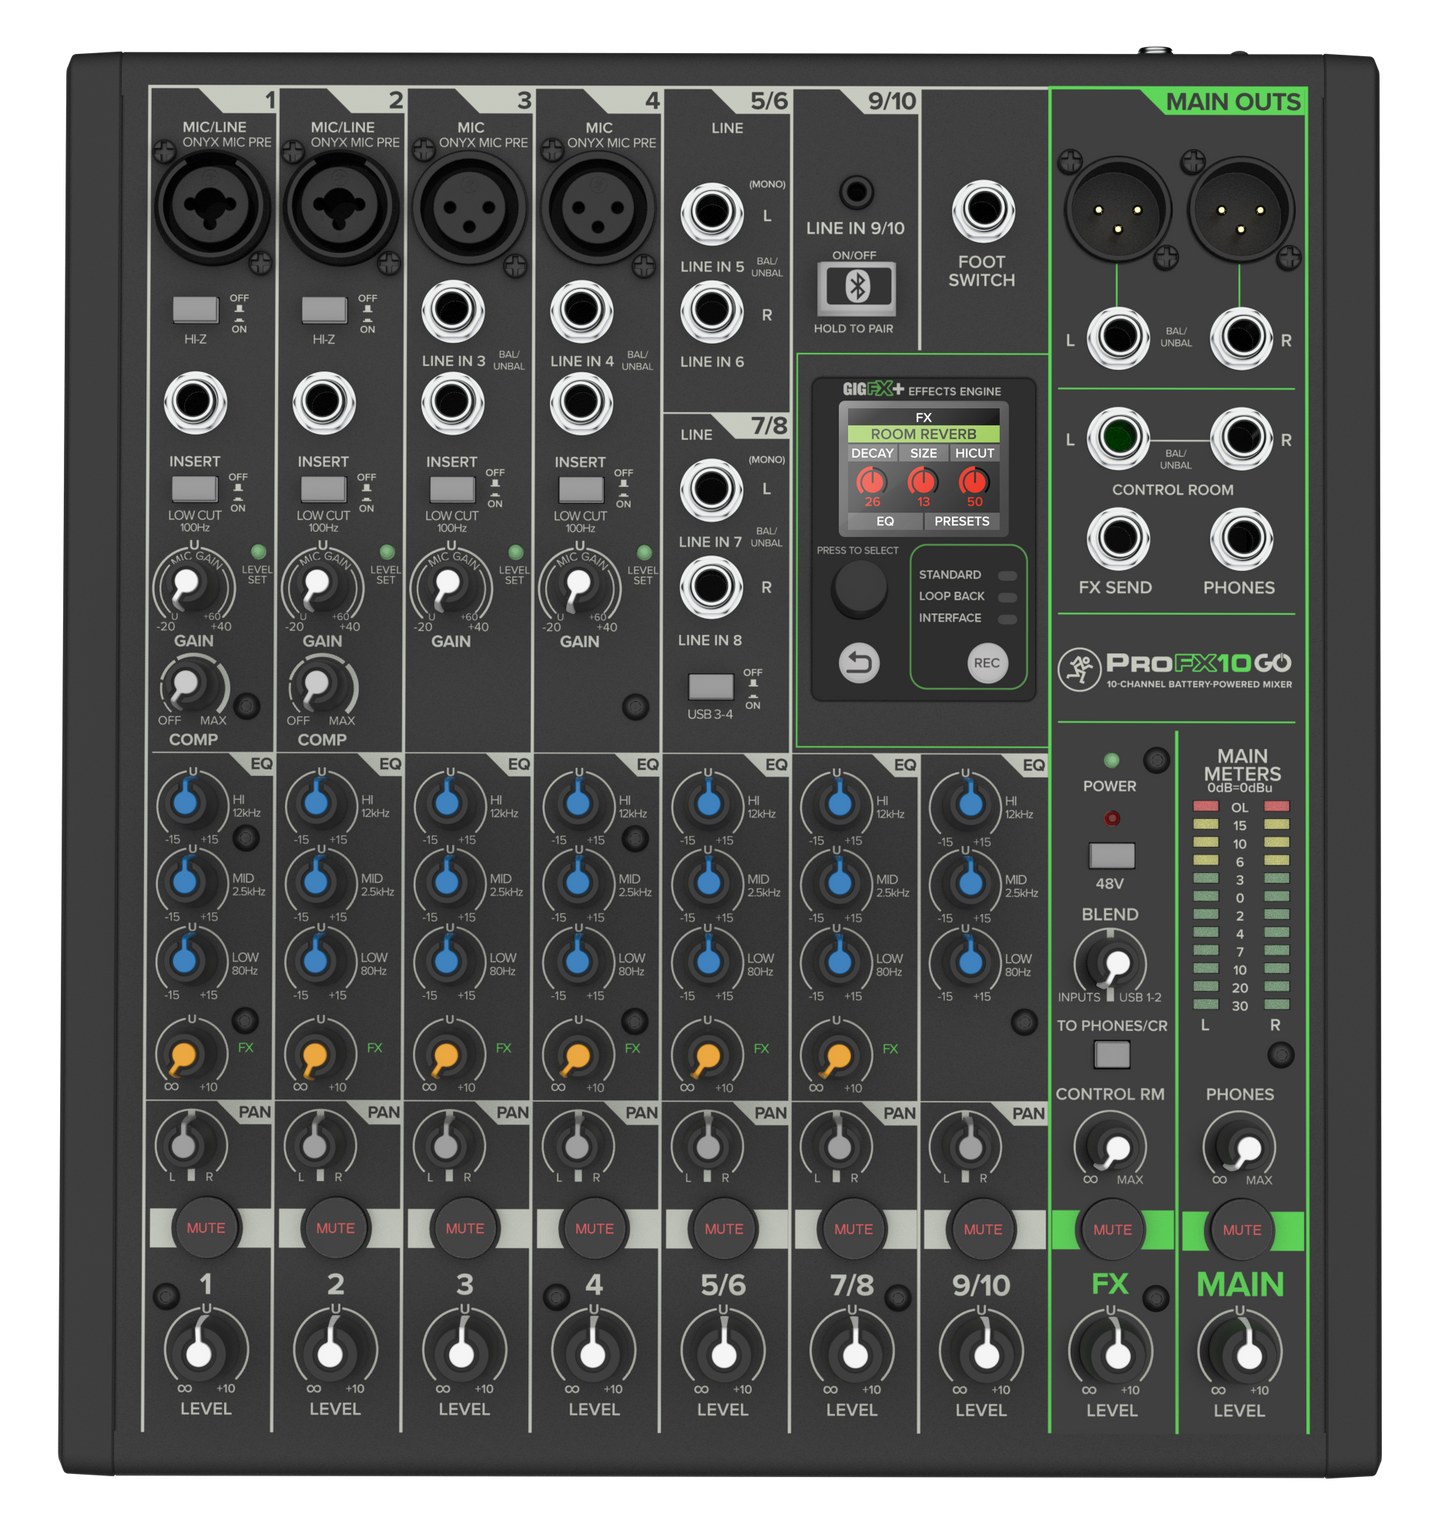
Task: Select the SIZE effect parameter
Action: [925, 453]
